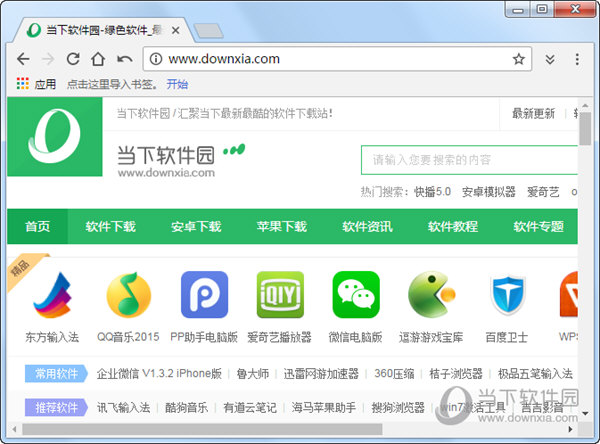Screen dimensions: 600x444
Task: Click the PP助手电脑版 icon
Action: click(x=204, y=295)
